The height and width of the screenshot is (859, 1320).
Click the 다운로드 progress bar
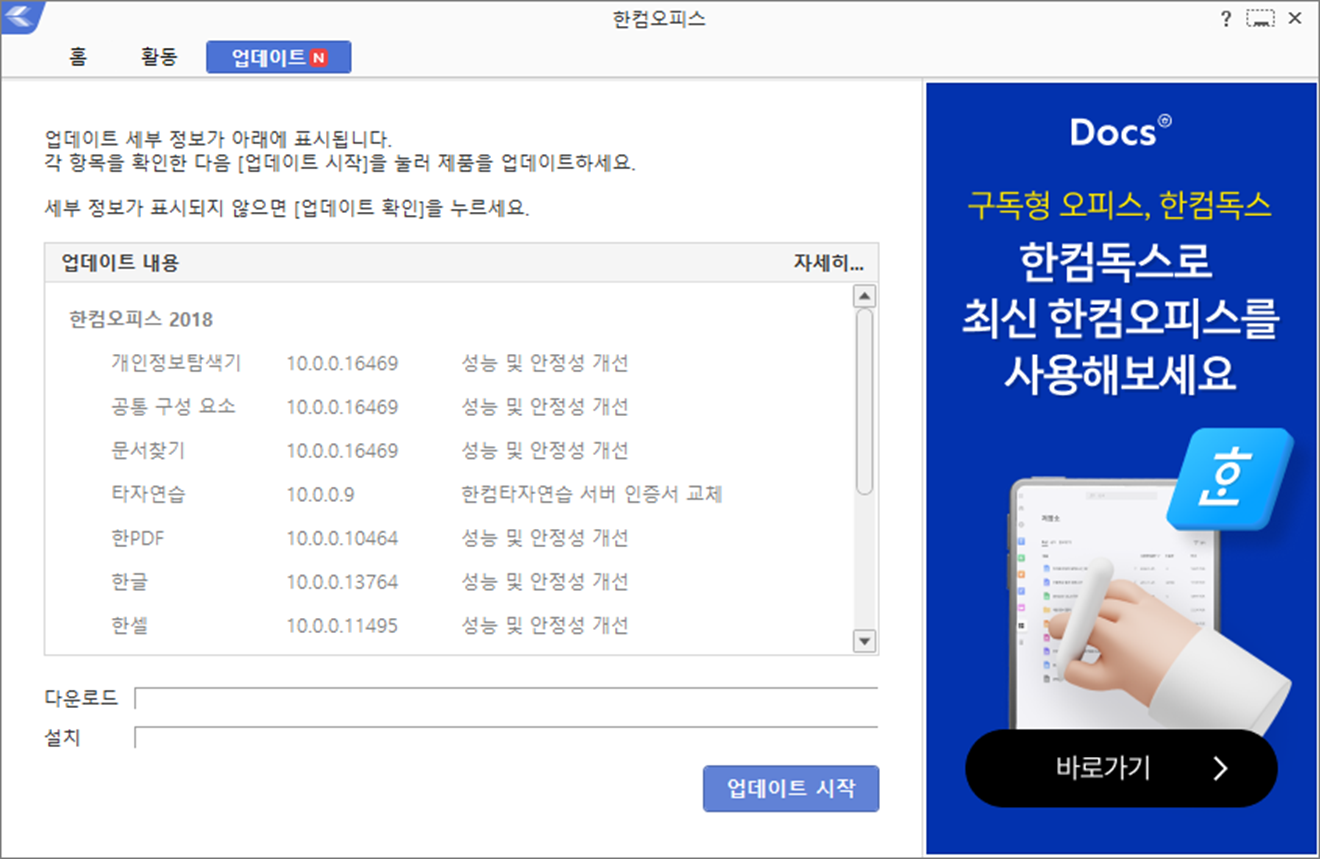click(506, 698)
